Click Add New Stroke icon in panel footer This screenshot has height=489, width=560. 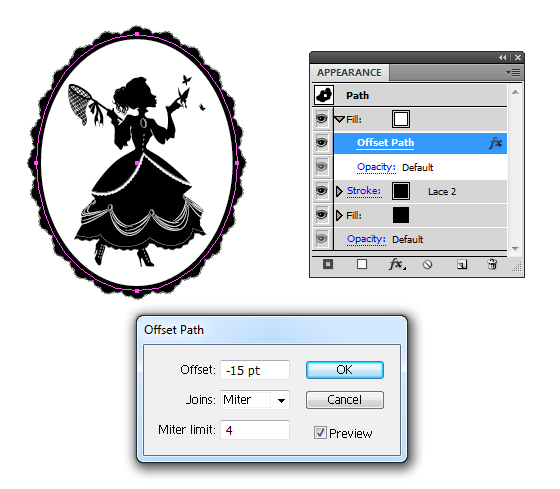point(328,264)
